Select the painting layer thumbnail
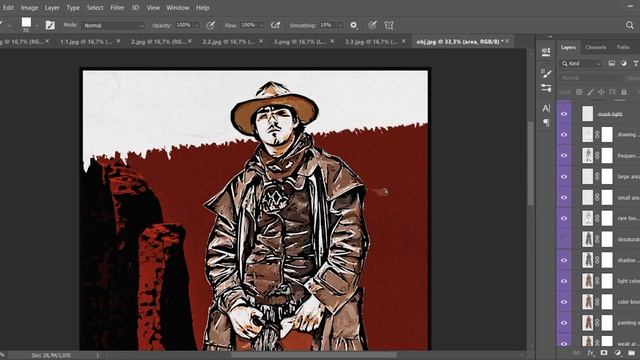The width and height of the screenshot is (640, 360). [587, 322]
